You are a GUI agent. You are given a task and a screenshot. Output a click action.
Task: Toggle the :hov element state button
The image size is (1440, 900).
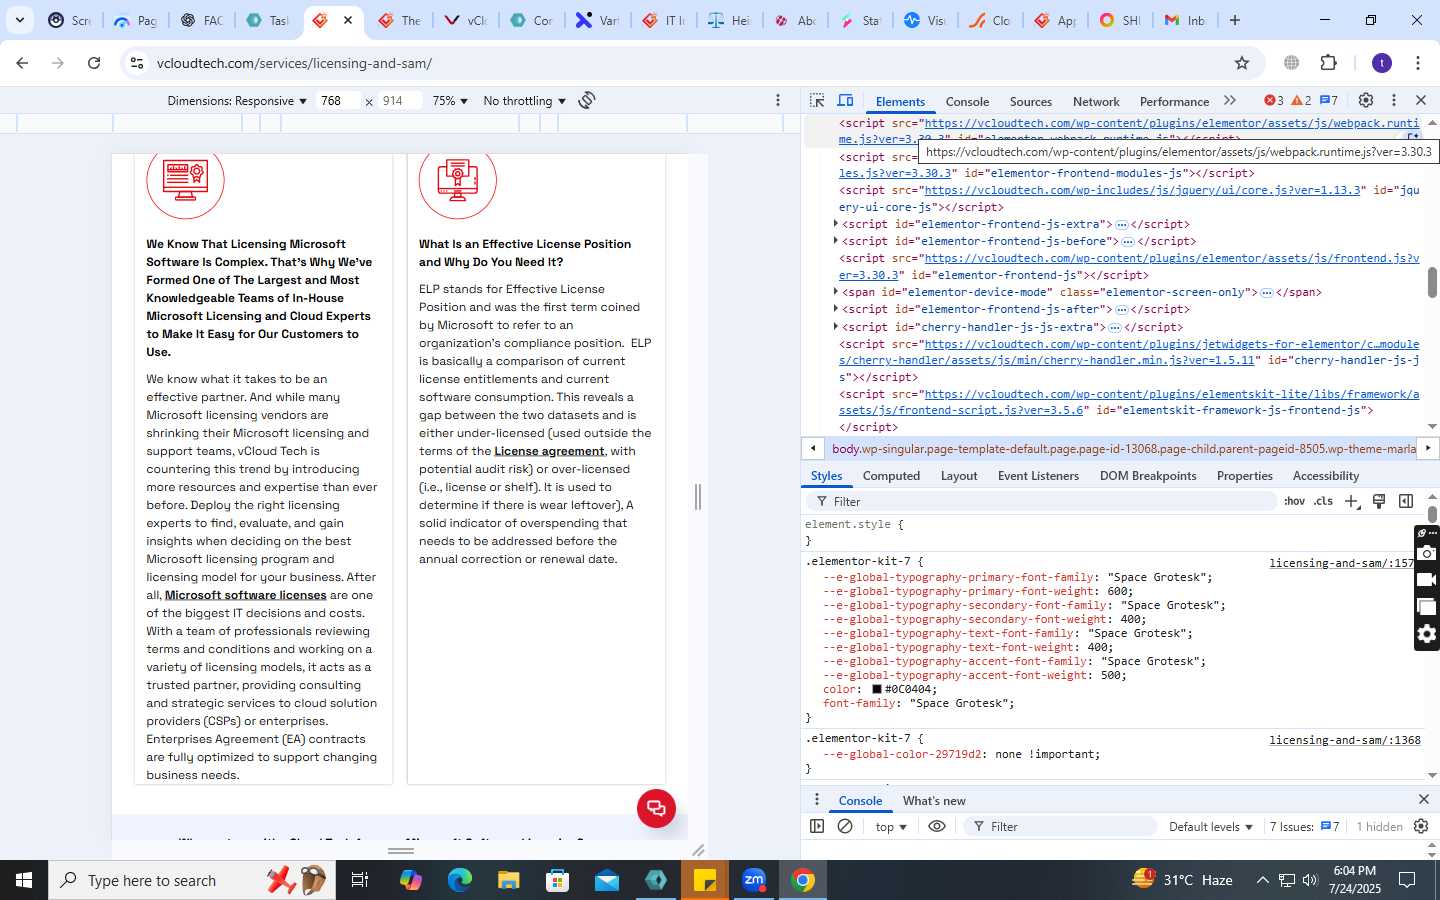pyautogui.click(x=1294, y=501)
